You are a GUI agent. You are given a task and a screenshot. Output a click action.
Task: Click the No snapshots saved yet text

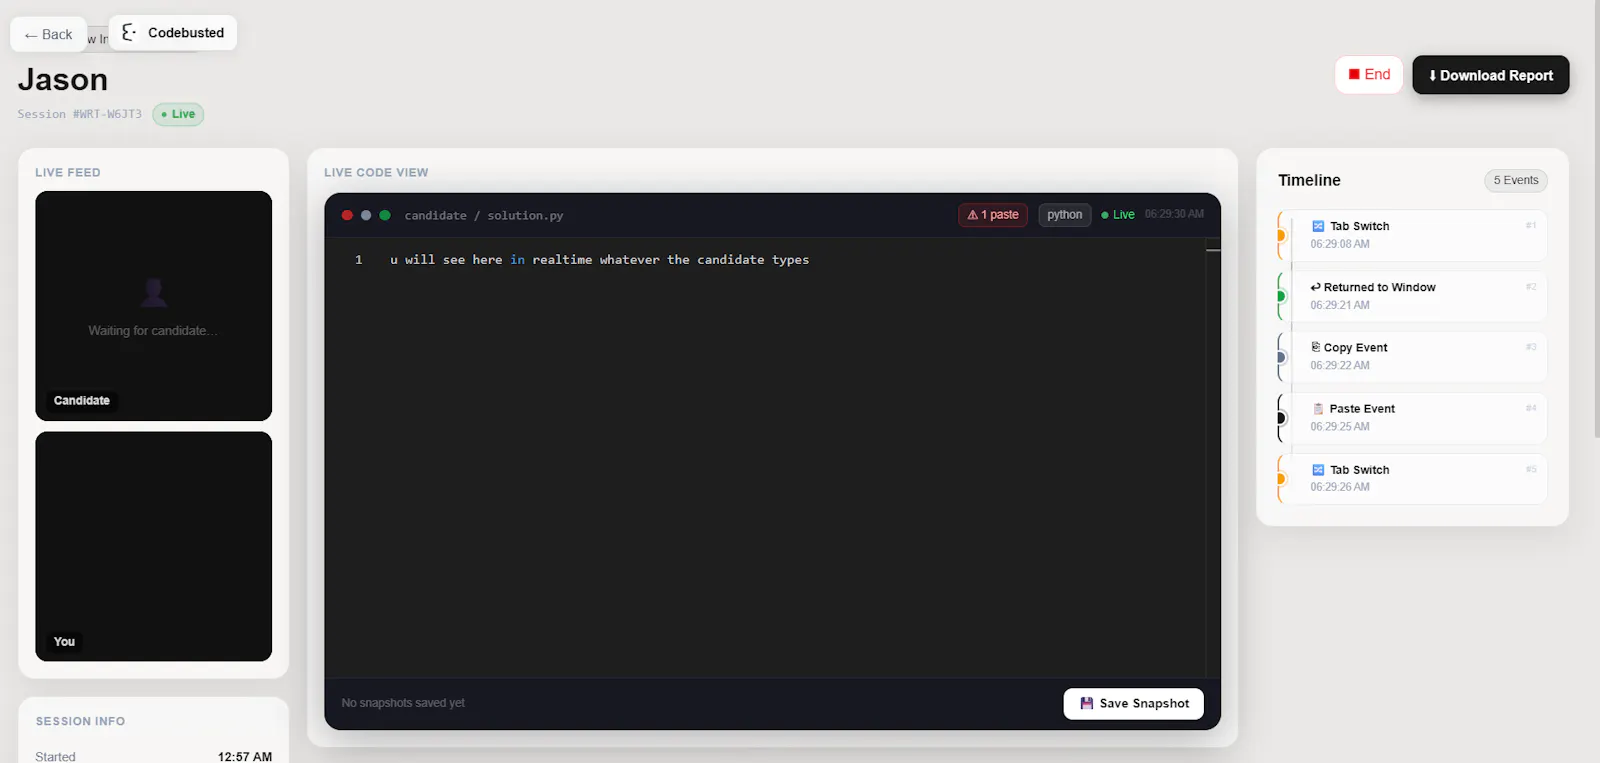tap(403, 703)
